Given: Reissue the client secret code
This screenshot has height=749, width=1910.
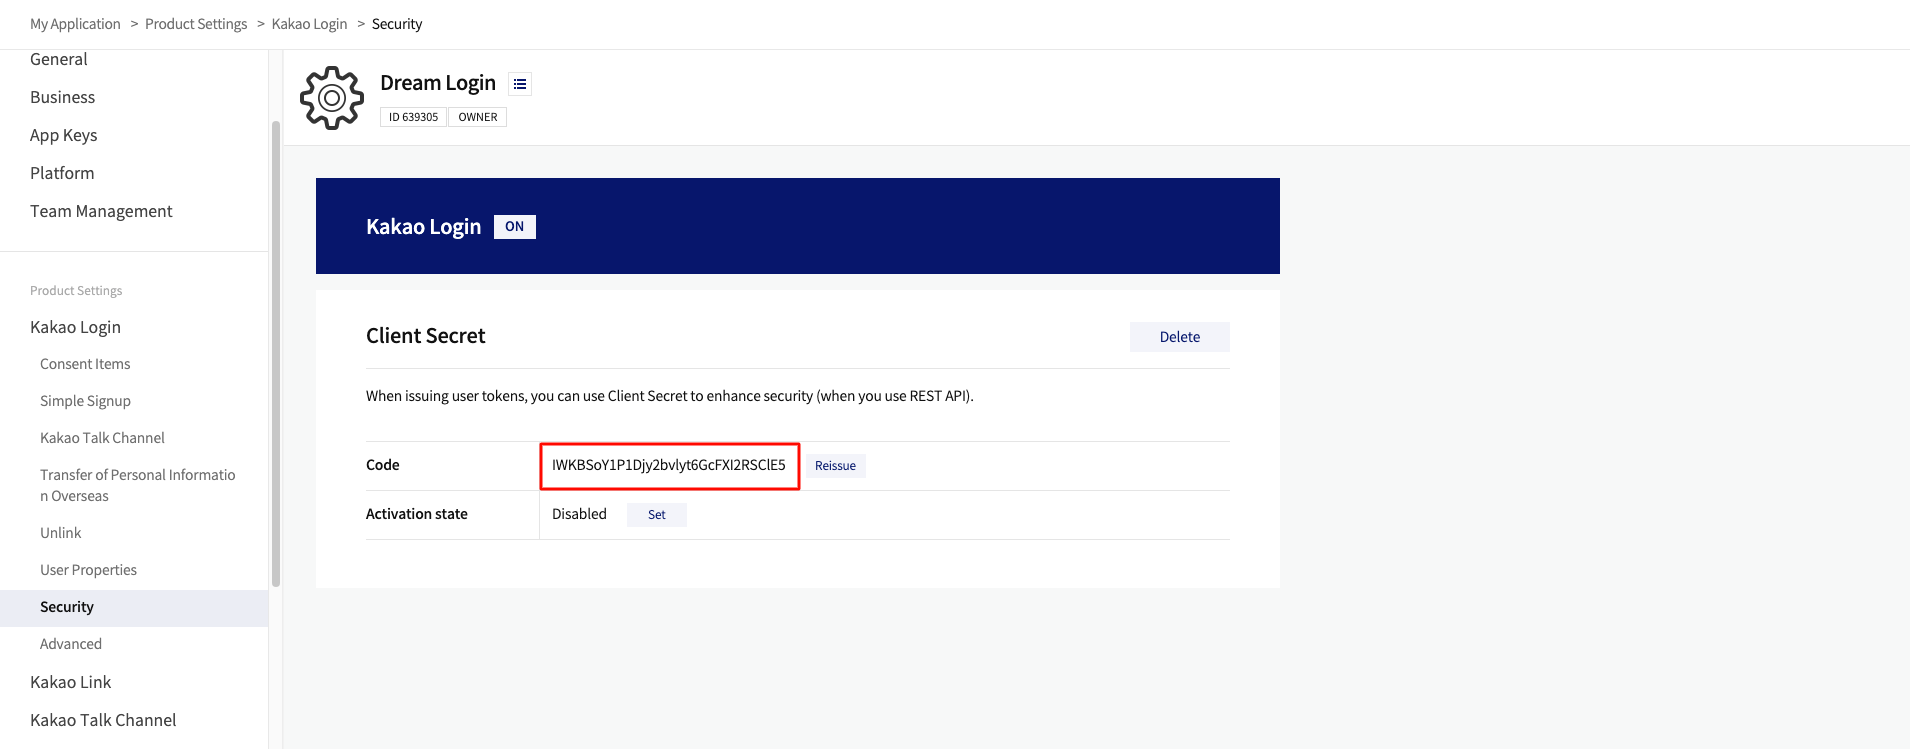Looking at the screenshot, I should tap(835, 466).
